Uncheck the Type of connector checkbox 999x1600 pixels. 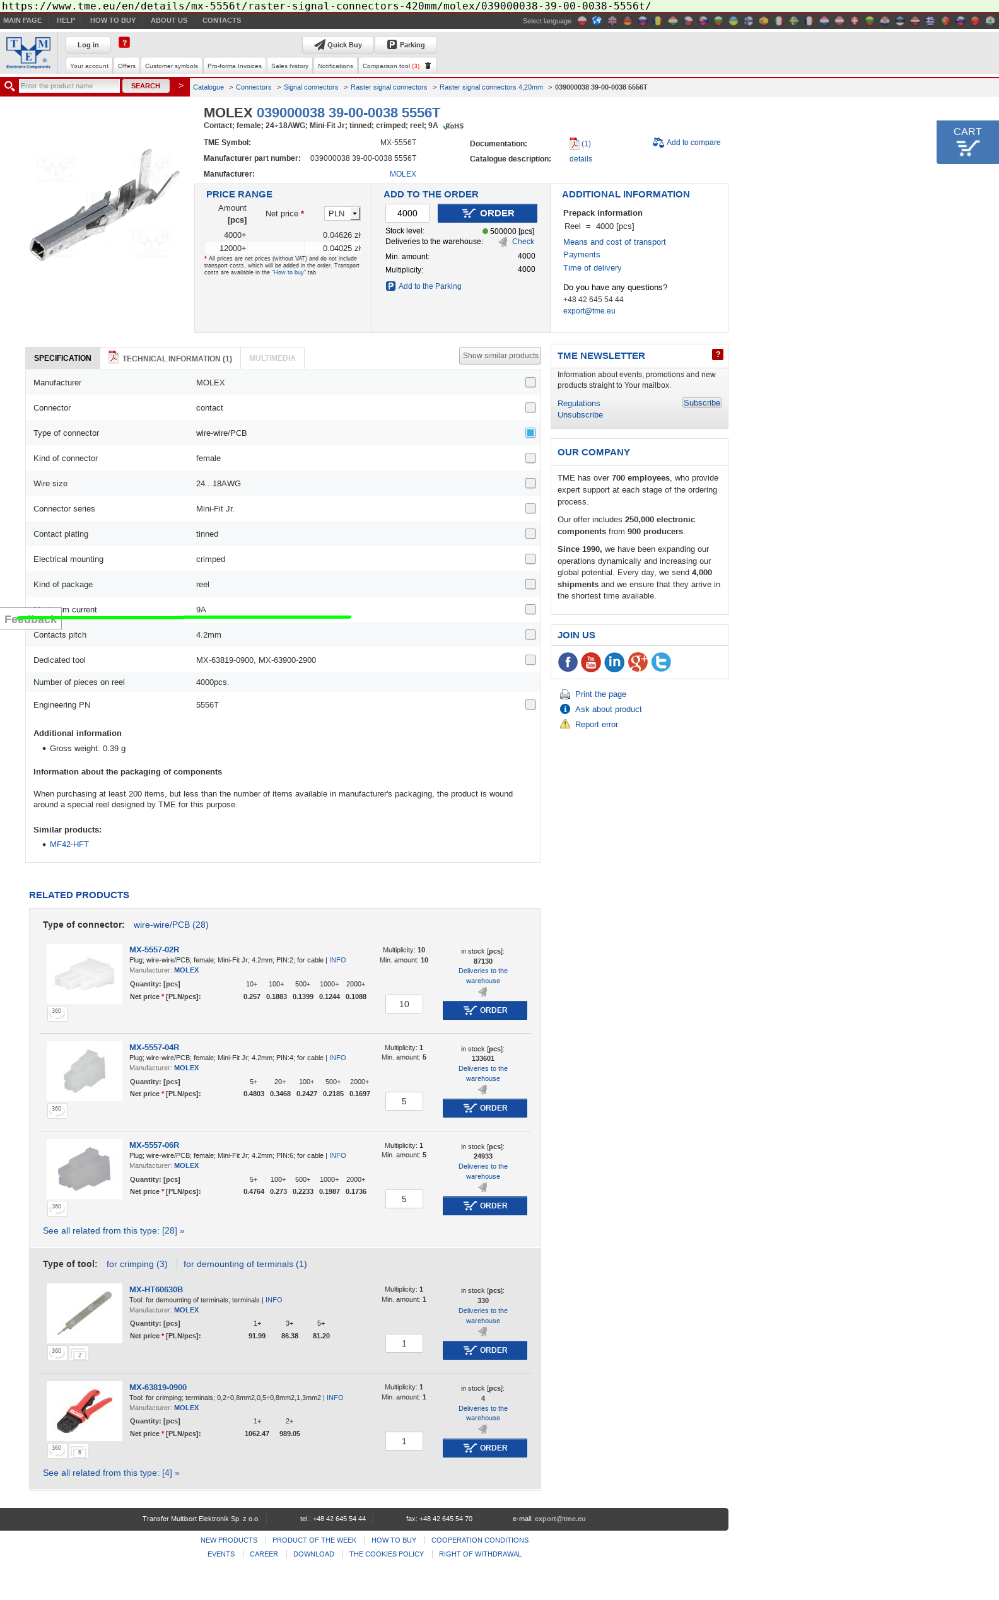530,433
